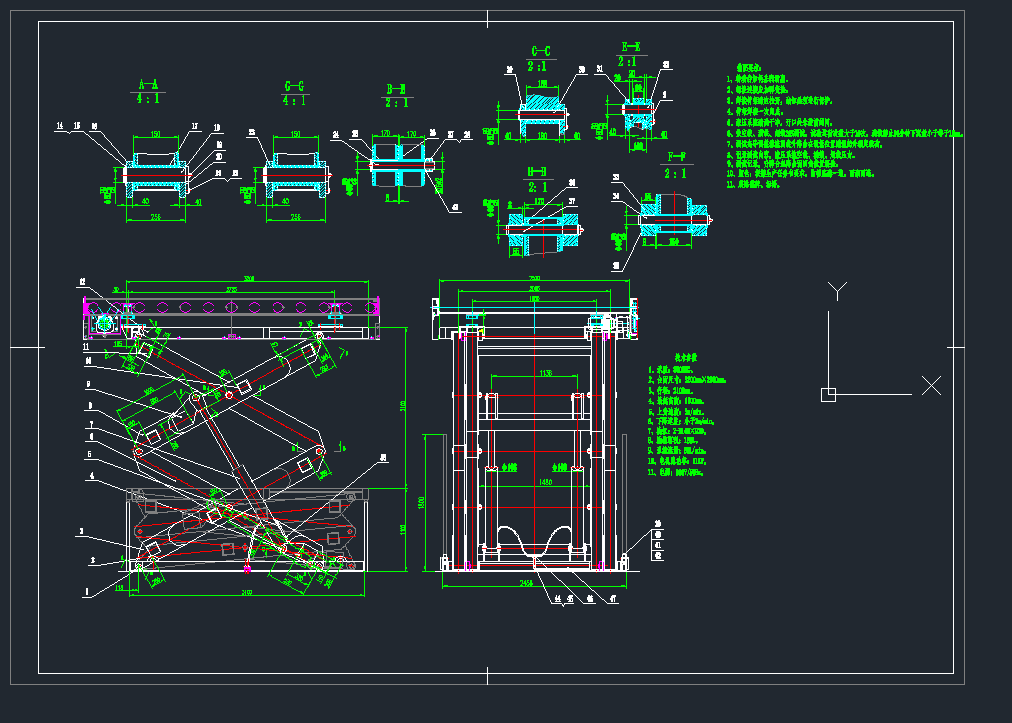Image resolution: width=1012 pixels, height=723 pixels.
Task: Select the G-G section view title
Action: [x=294, y=85]
